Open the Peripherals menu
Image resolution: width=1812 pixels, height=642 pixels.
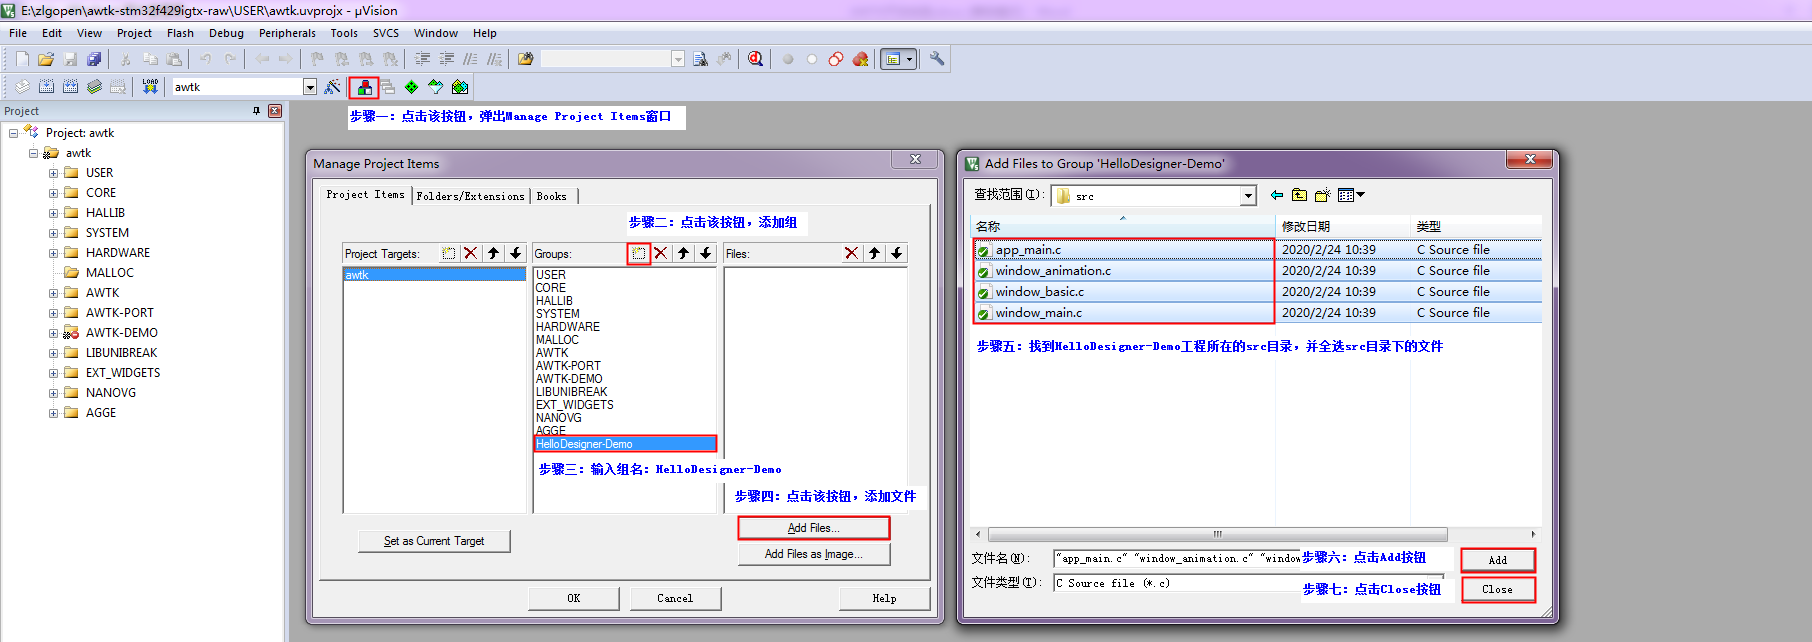tap(287, 33)
